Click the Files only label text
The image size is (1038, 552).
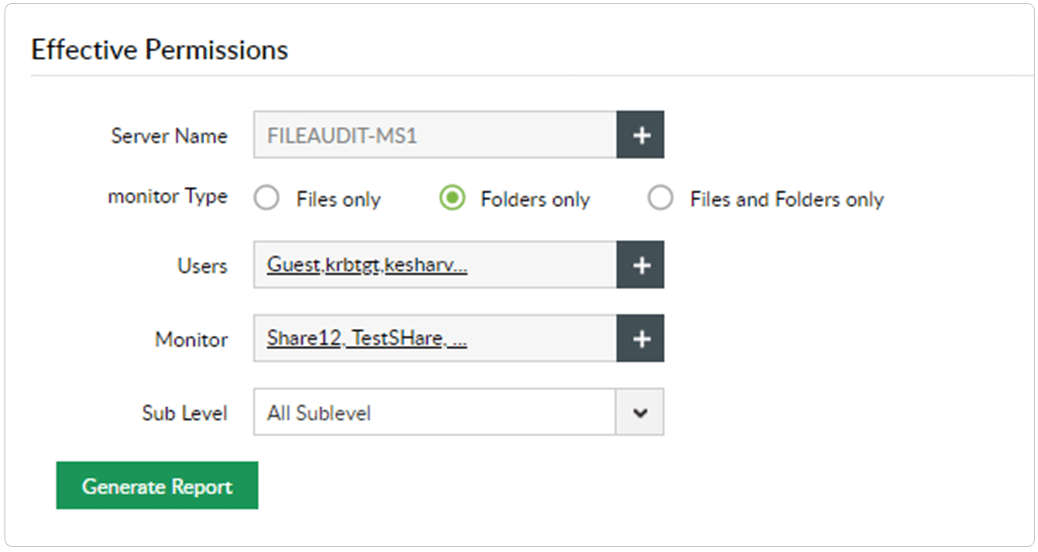coord(338,200)
